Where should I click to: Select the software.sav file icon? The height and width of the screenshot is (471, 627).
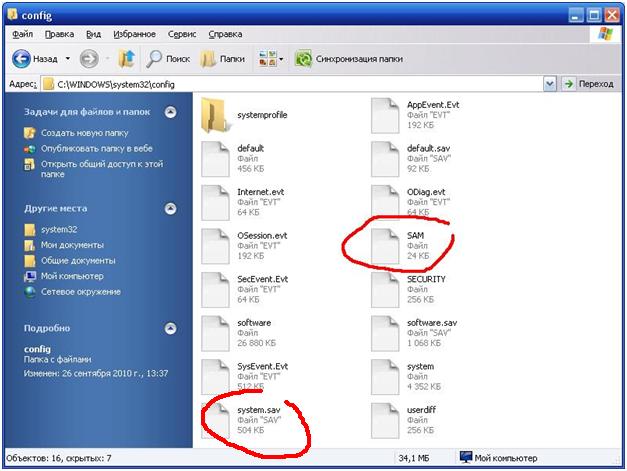tap(385, 333)
